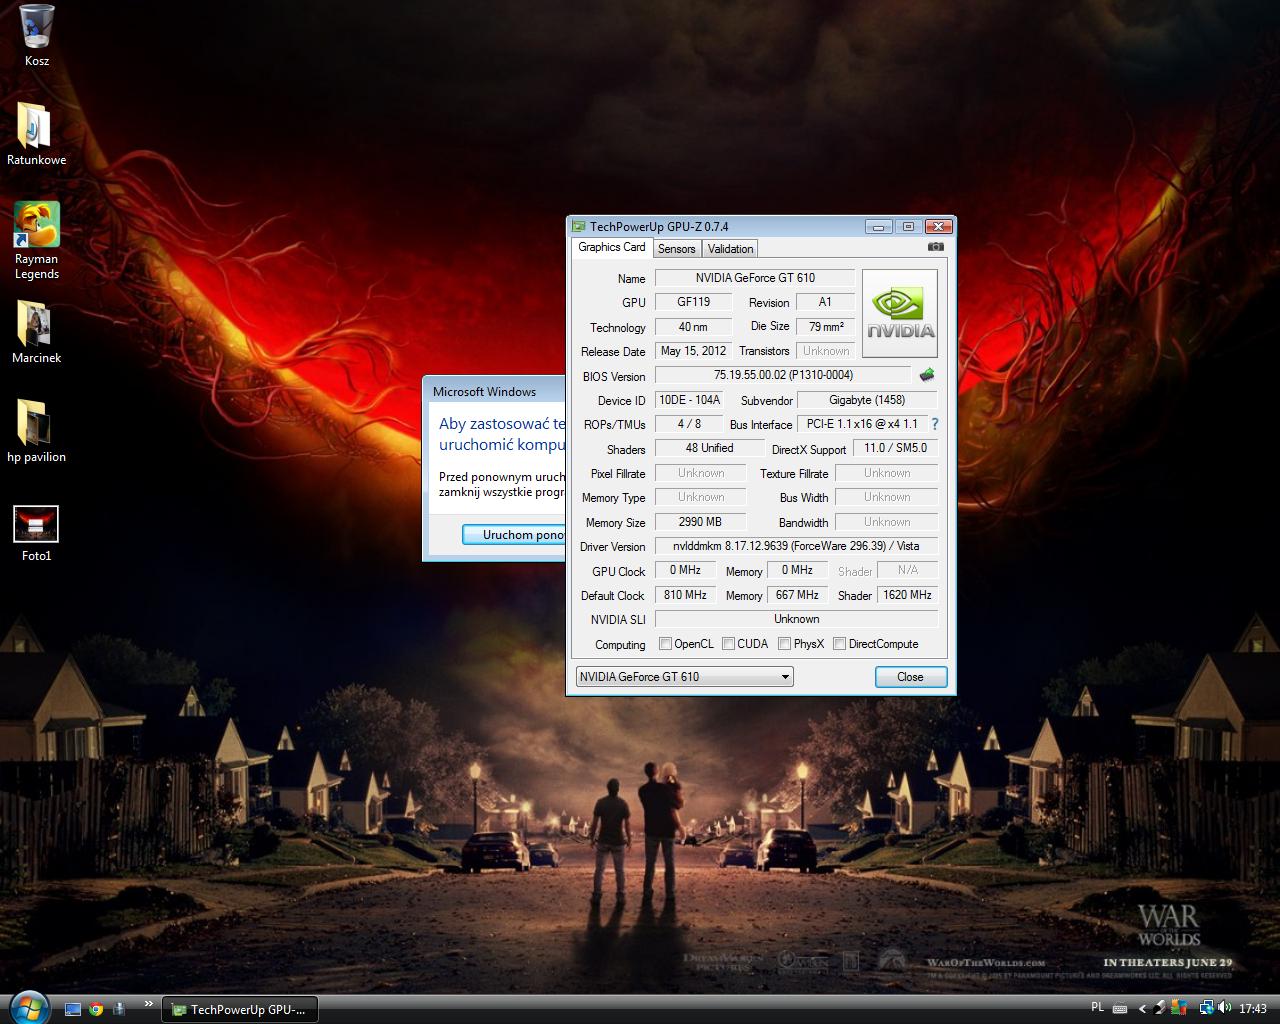Click the Subvendor value Gigabyte (1458)
The image size is (1280, 1024).
(868, 400)
